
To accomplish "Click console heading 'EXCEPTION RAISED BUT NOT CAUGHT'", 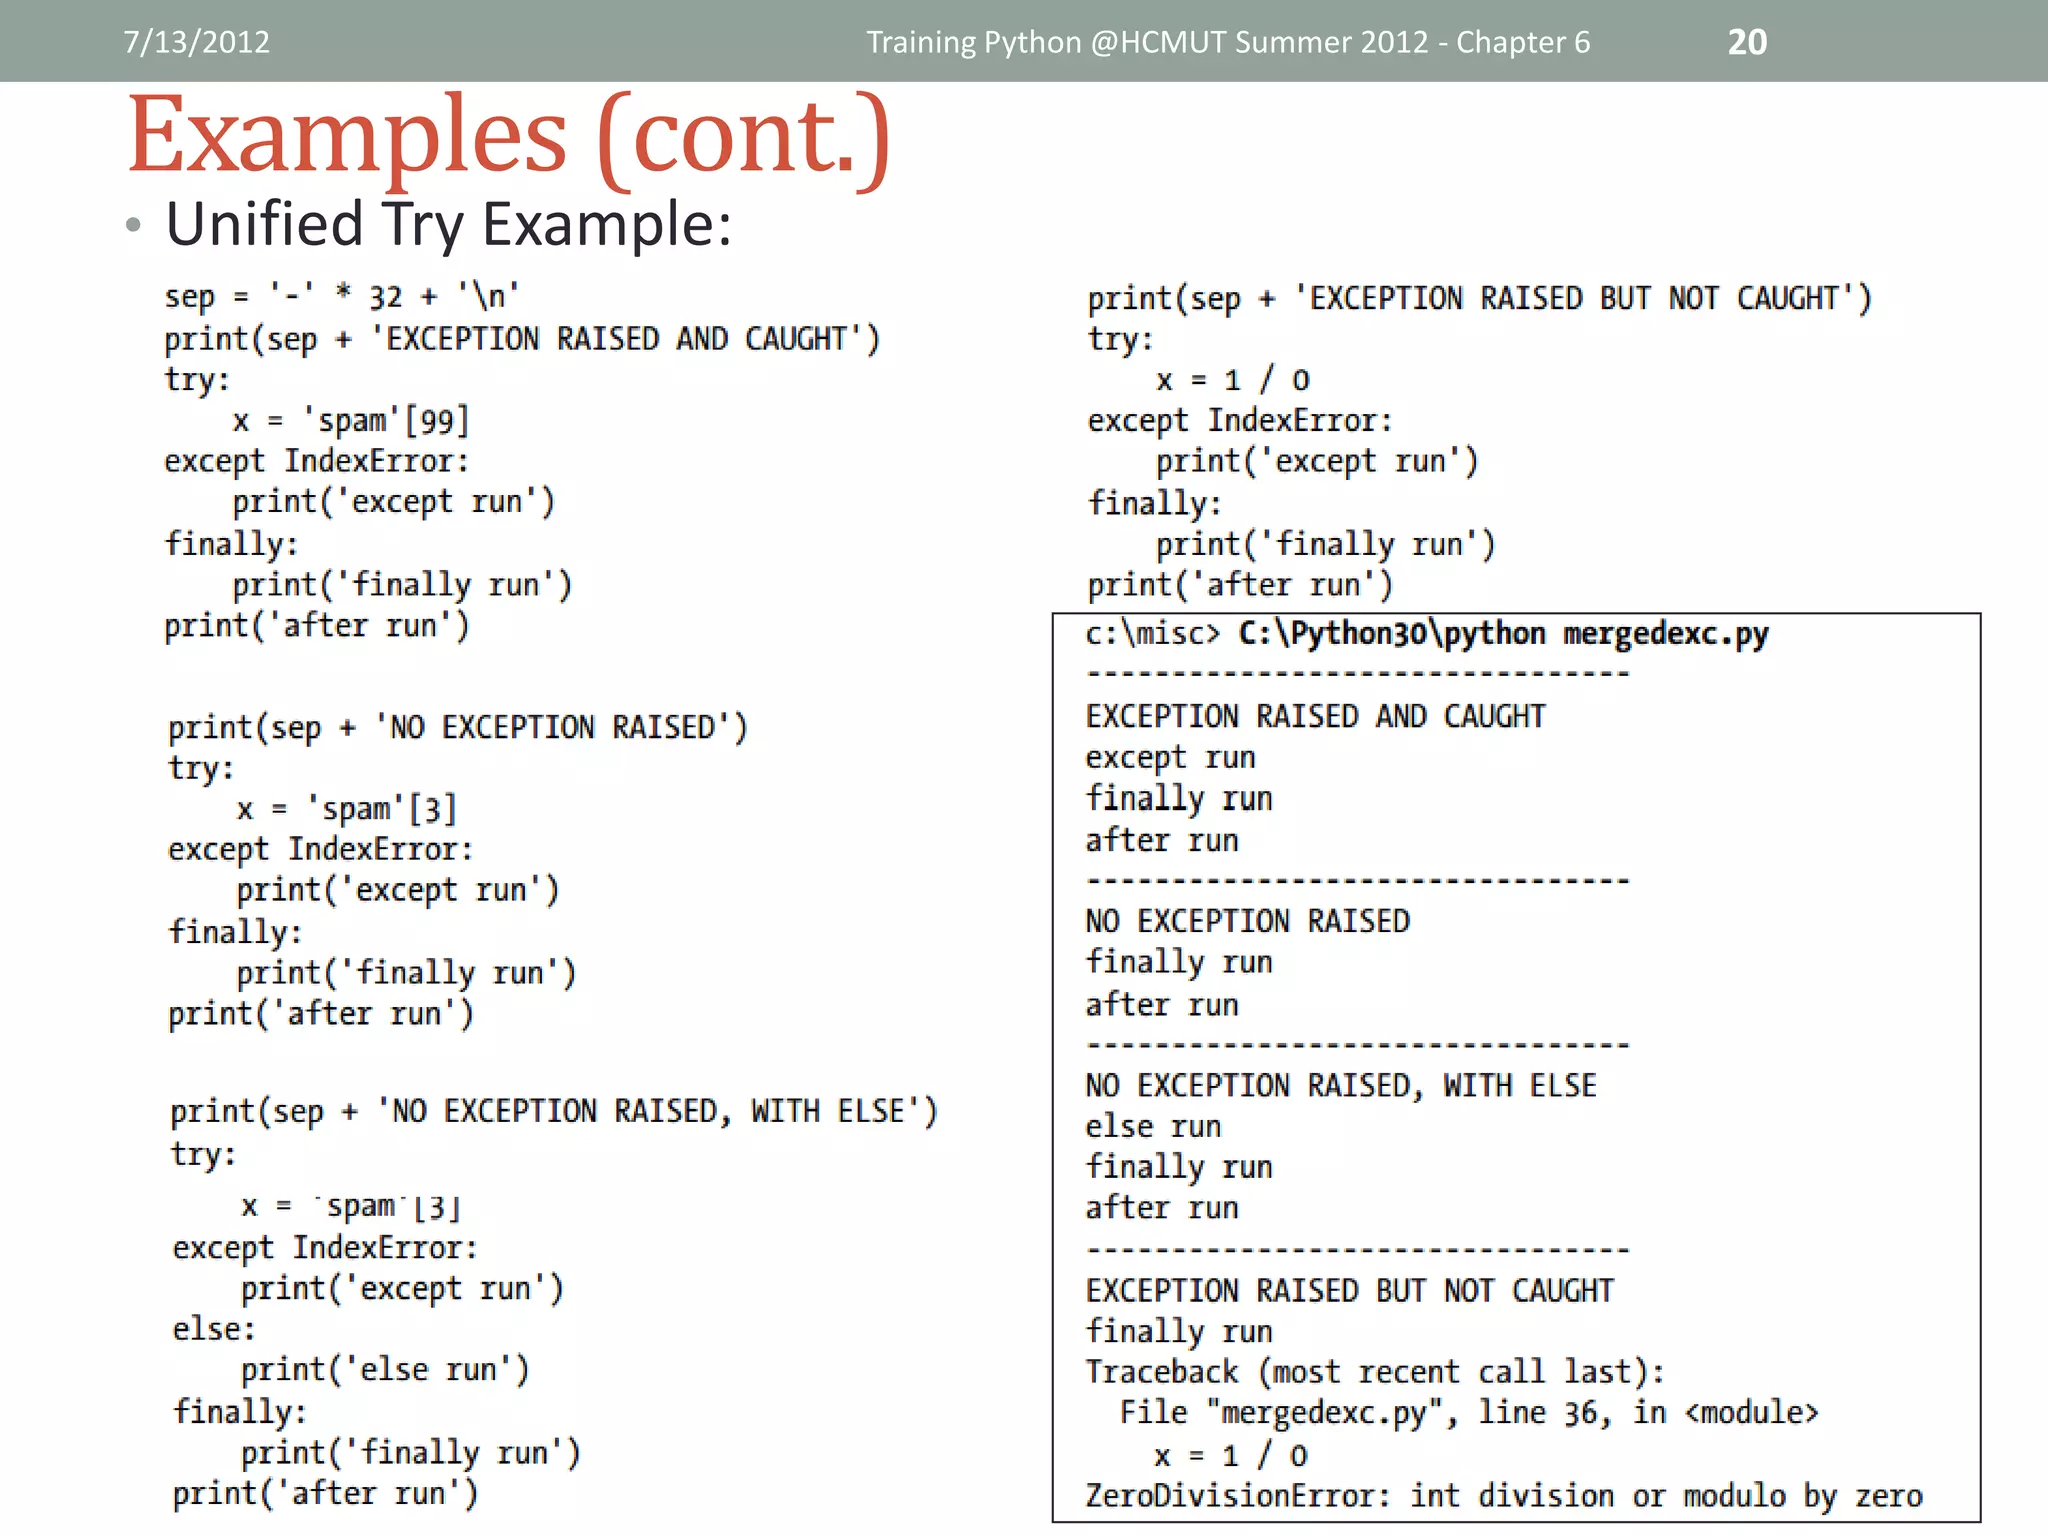I will tap(1349, 1291).
